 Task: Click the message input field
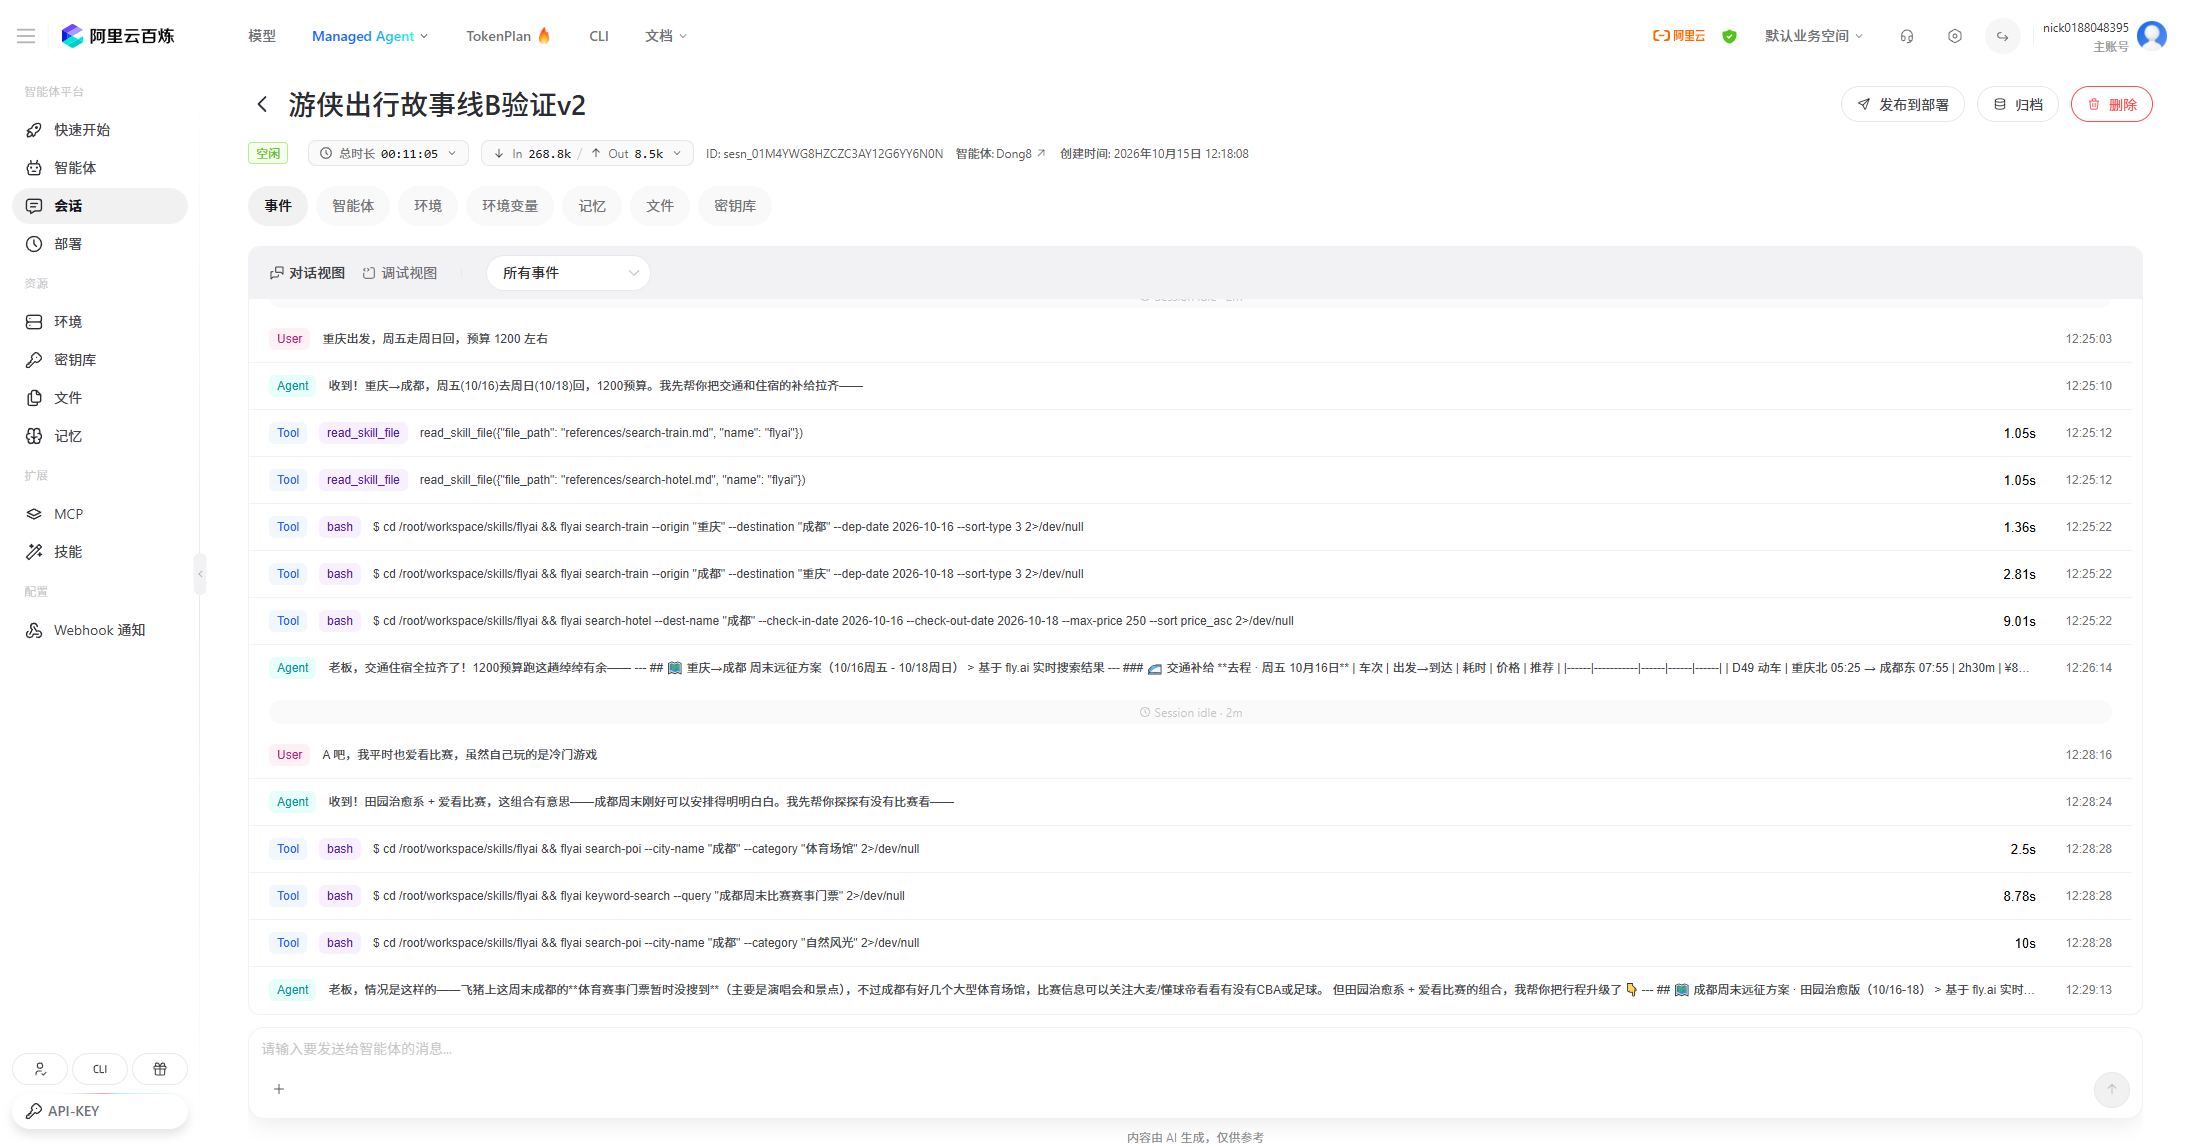[x=1195, y=1049]
